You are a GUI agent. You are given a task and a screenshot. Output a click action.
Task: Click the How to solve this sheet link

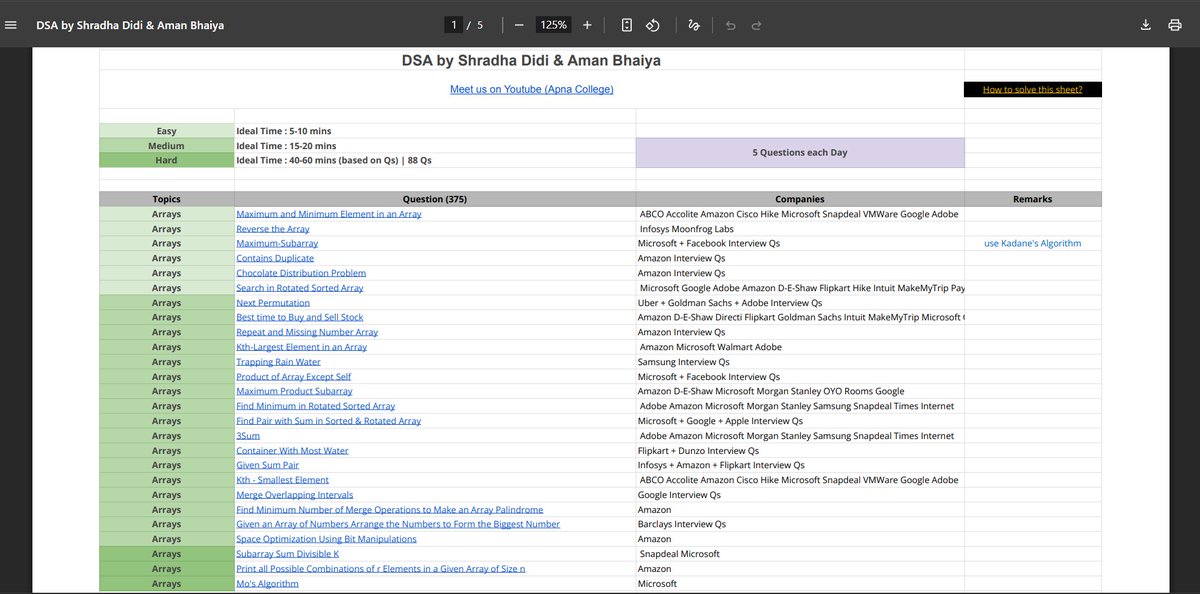tap(1032, 89)
